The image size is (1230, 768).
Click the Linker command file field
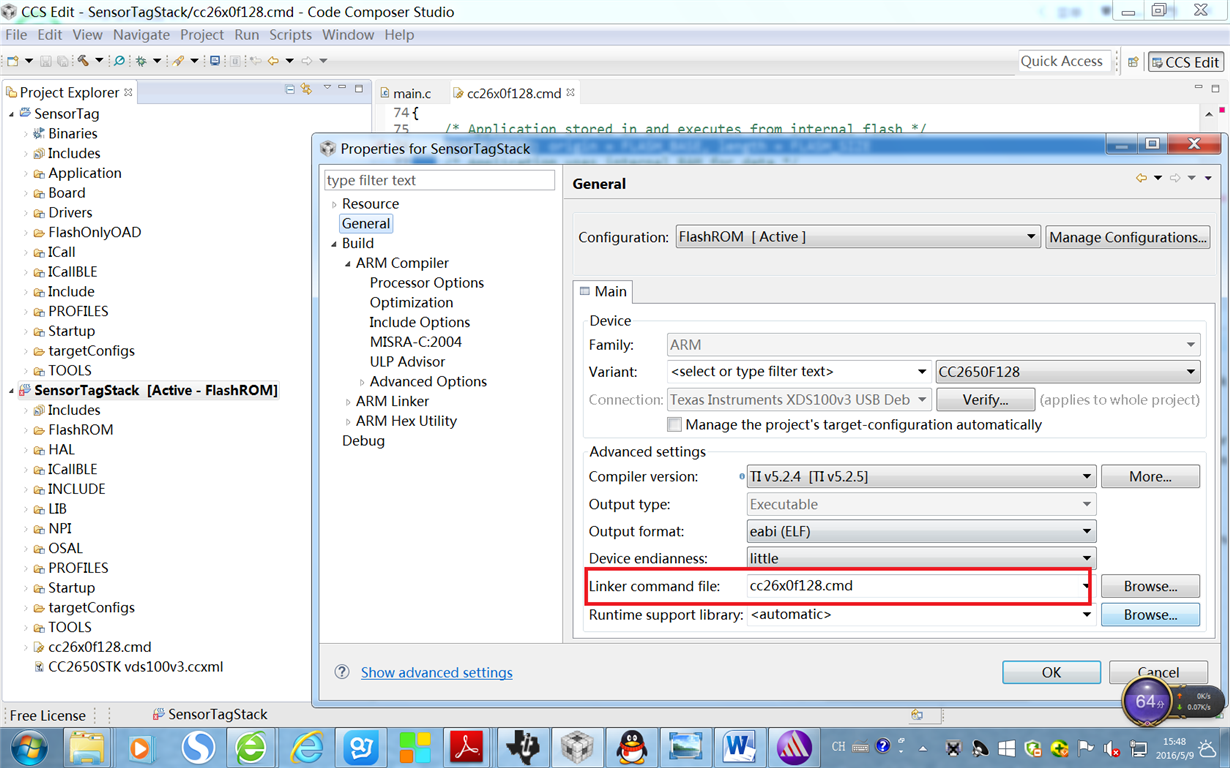click(919, 586)
